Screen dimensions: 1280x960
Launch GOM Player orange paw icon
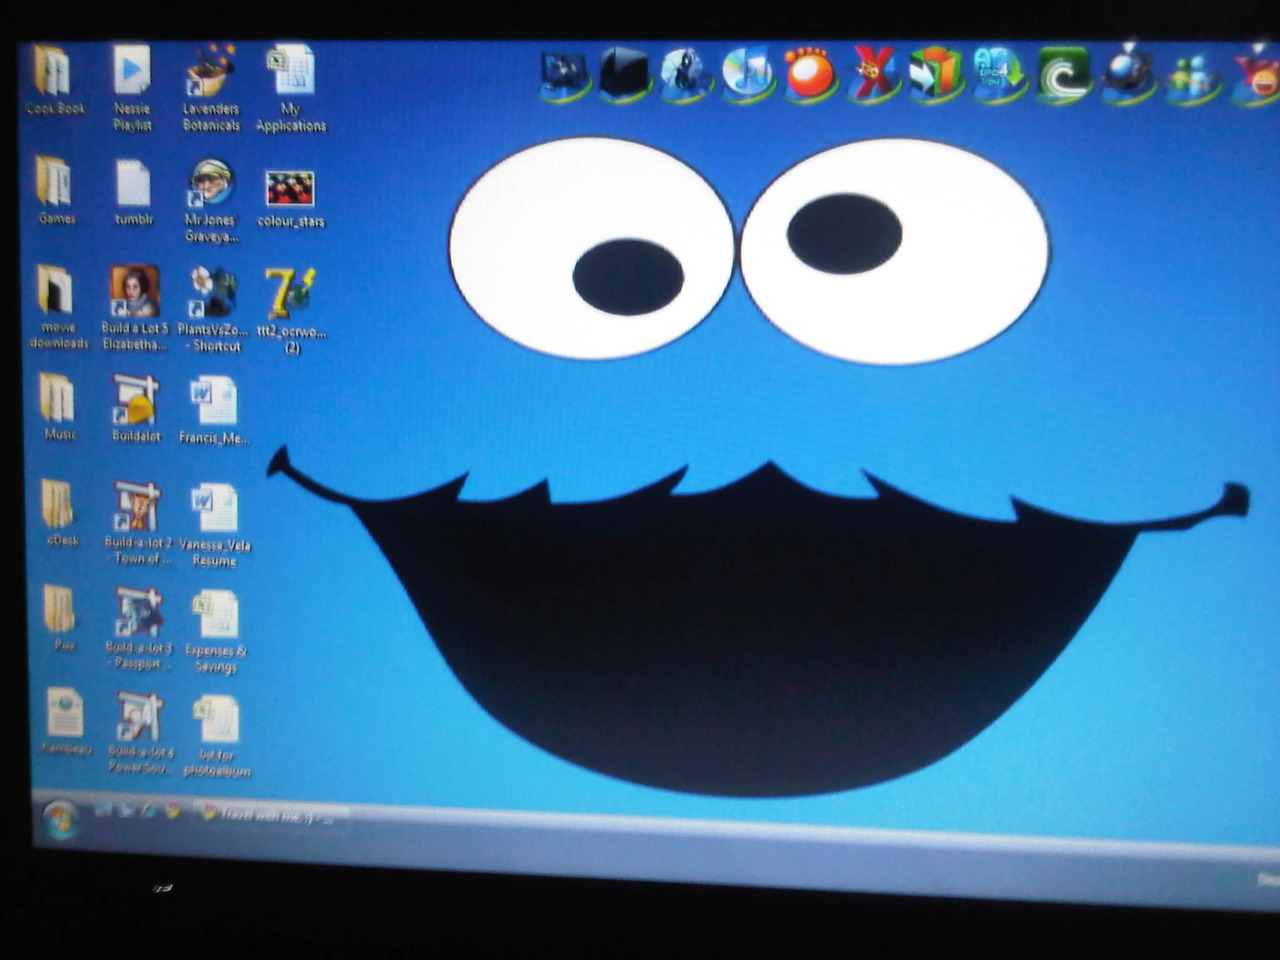[810, 73]
